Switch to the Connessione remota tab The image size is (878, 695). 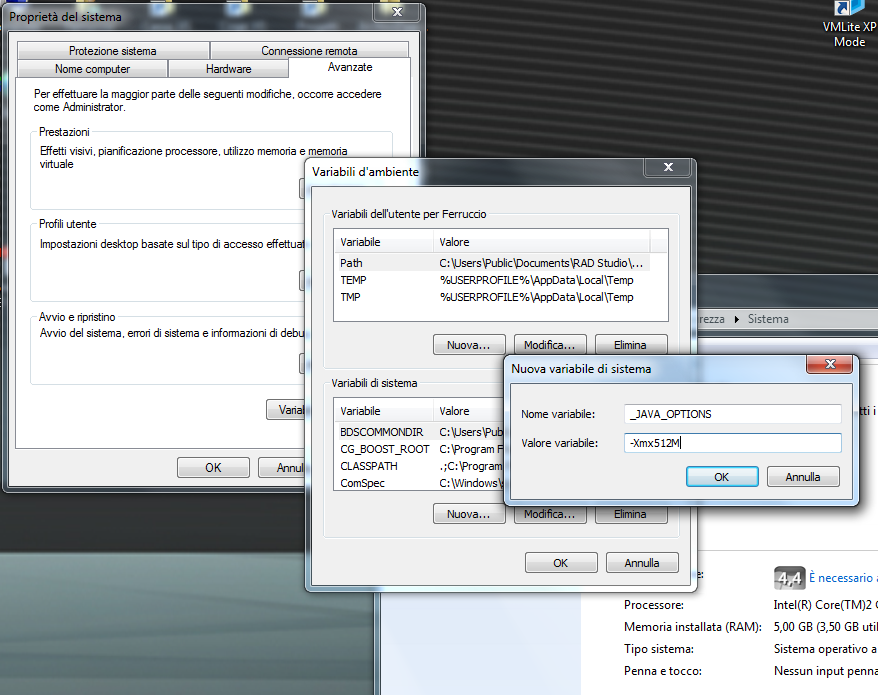(x=309, y=50)
